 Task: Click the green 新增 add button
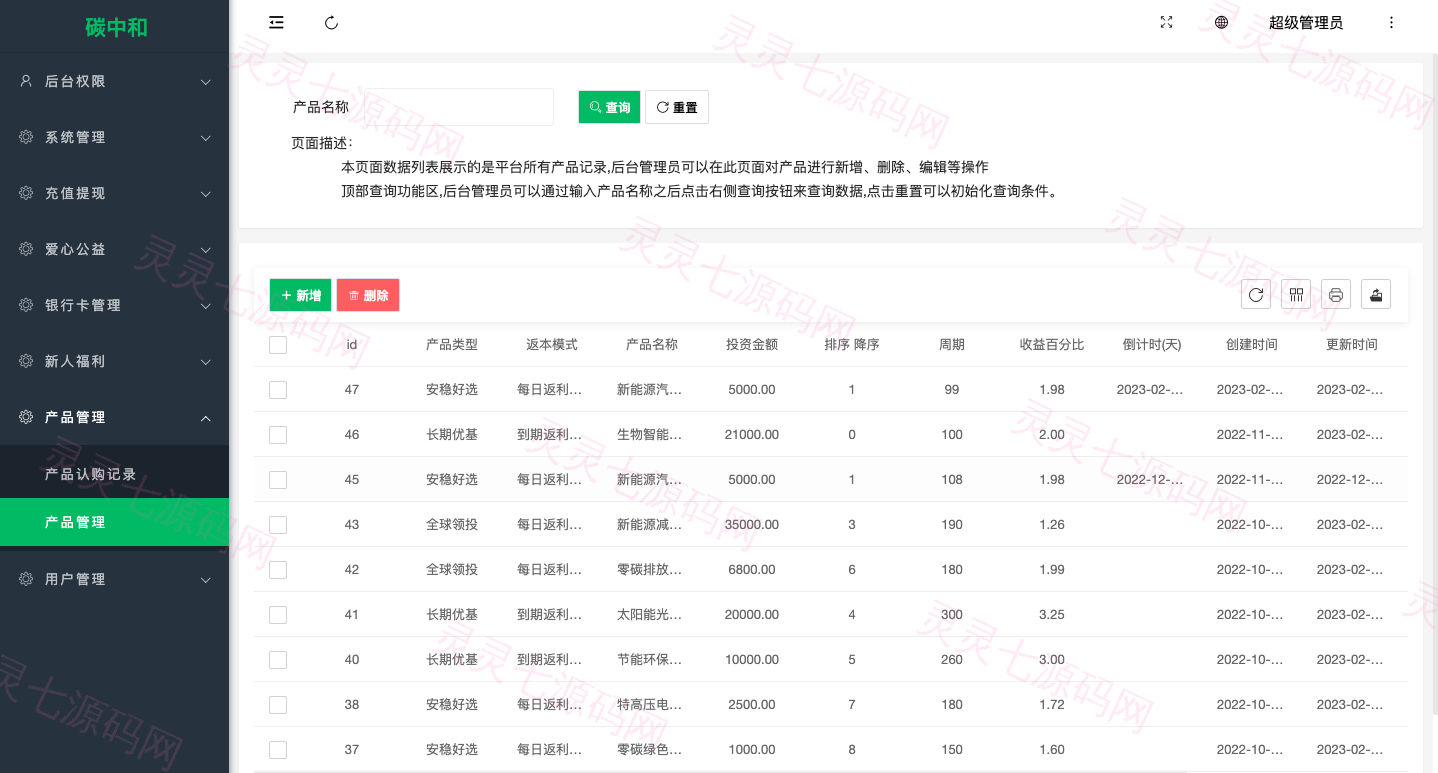[300, 295]
